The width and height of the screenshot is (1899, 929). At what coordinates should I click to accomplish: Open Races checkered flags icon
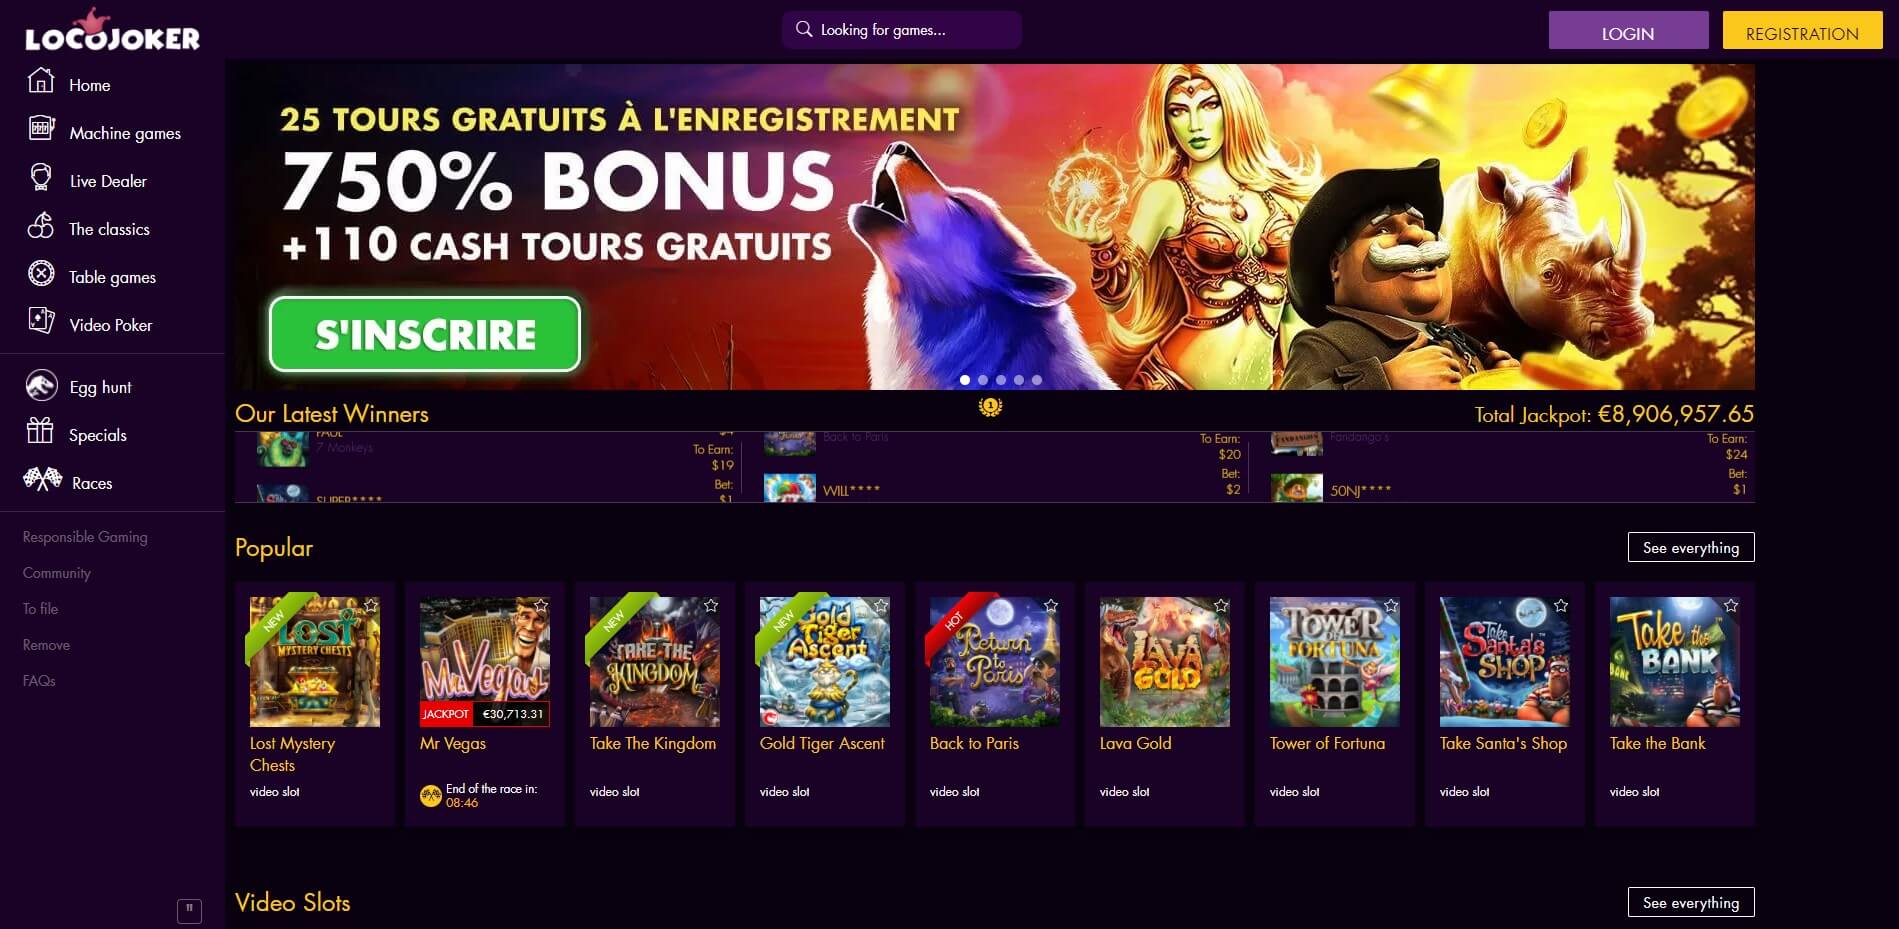[43, 479]
